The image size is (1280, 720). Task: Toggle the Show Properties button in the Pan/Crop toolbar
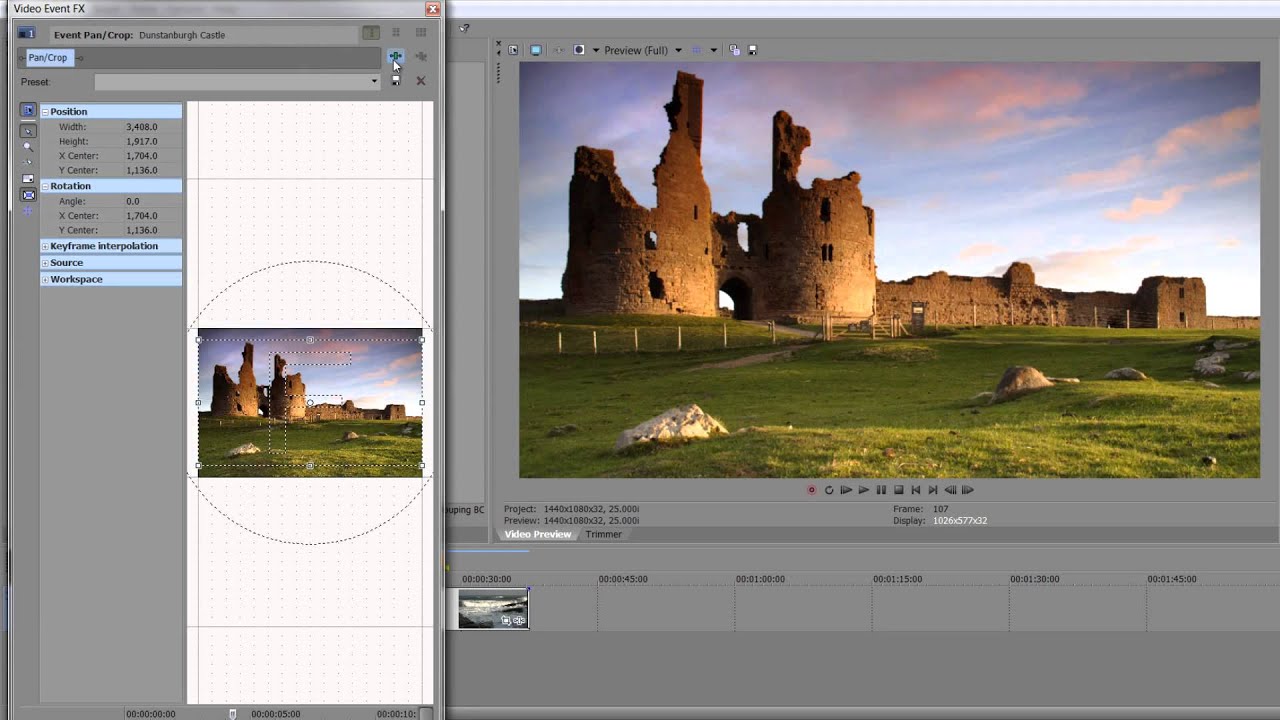(x=28, y=111)
